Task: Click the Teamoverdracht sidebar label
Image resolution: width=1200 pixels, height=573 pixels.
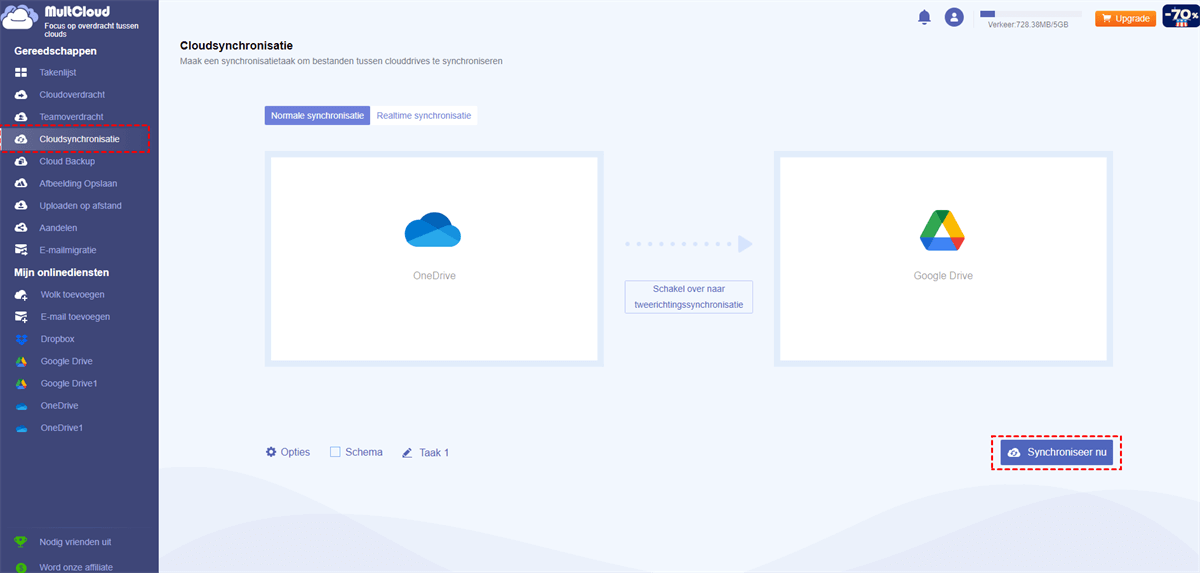Action: [x=72, y=117]
